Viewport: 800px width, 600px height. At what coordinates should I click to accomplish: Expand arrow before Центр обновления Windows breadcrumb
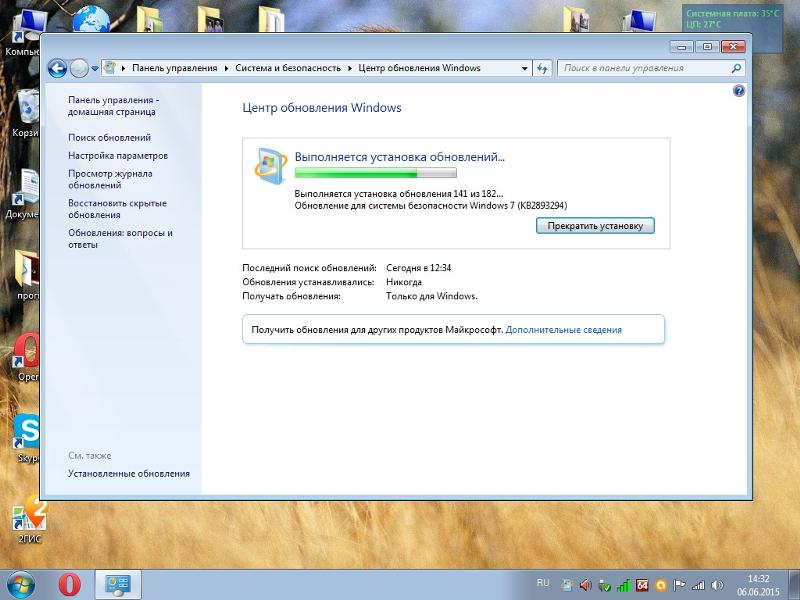[350, 68]
